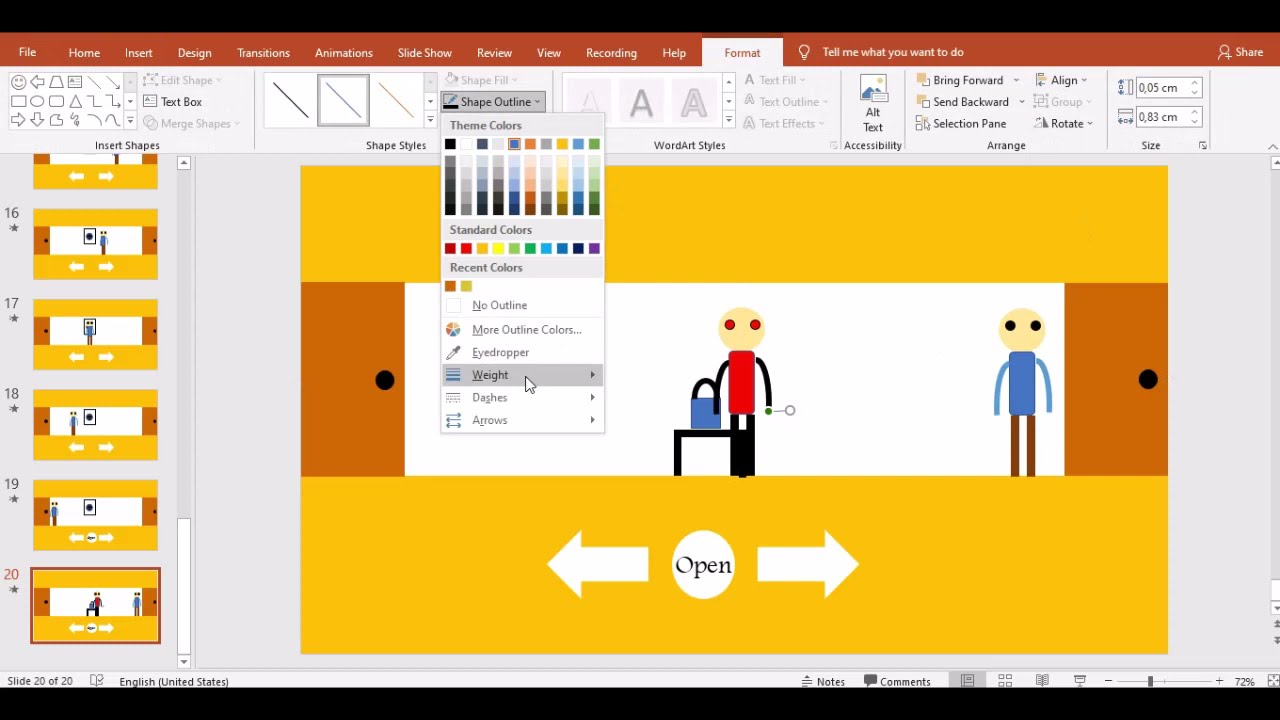This screenshot has width=1280, height=720.
Task: Select slide 16 thumbnail
Action: coord(95,244)
